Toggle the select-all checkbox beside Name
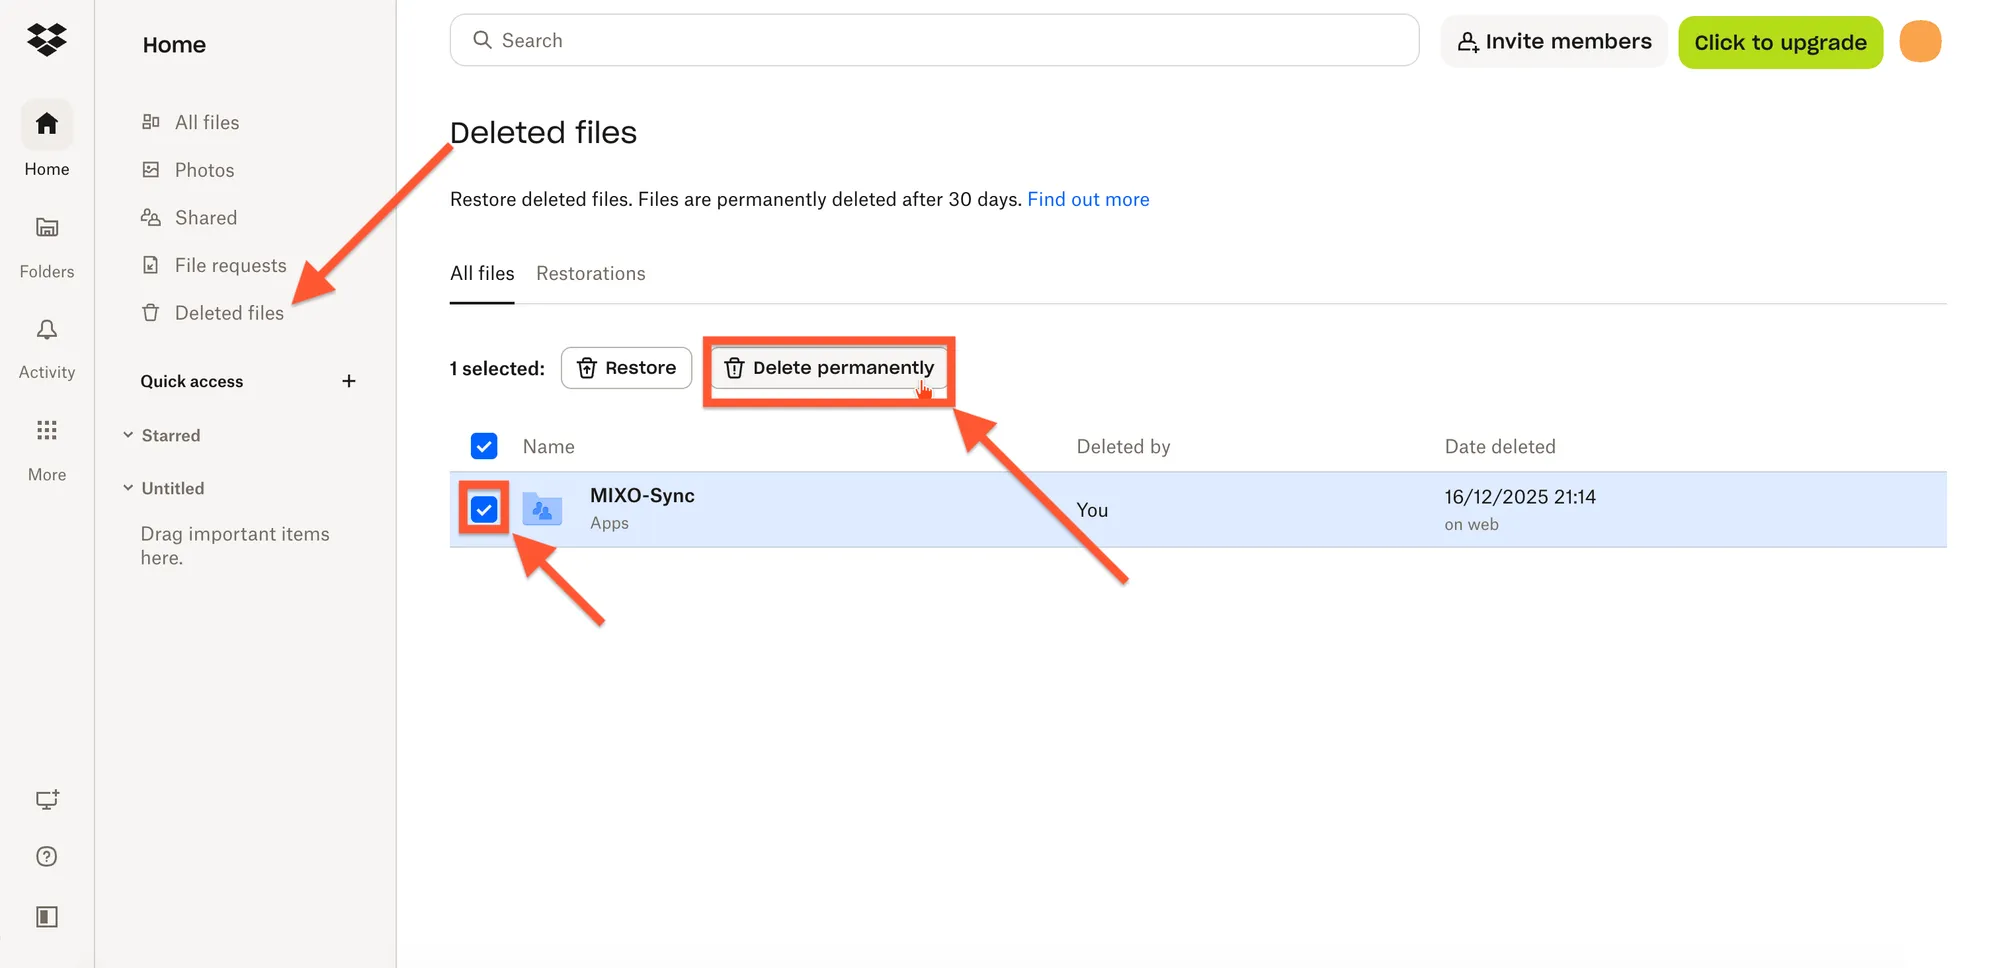This screenshot has height=968, width=2000. tap(484, 446)
